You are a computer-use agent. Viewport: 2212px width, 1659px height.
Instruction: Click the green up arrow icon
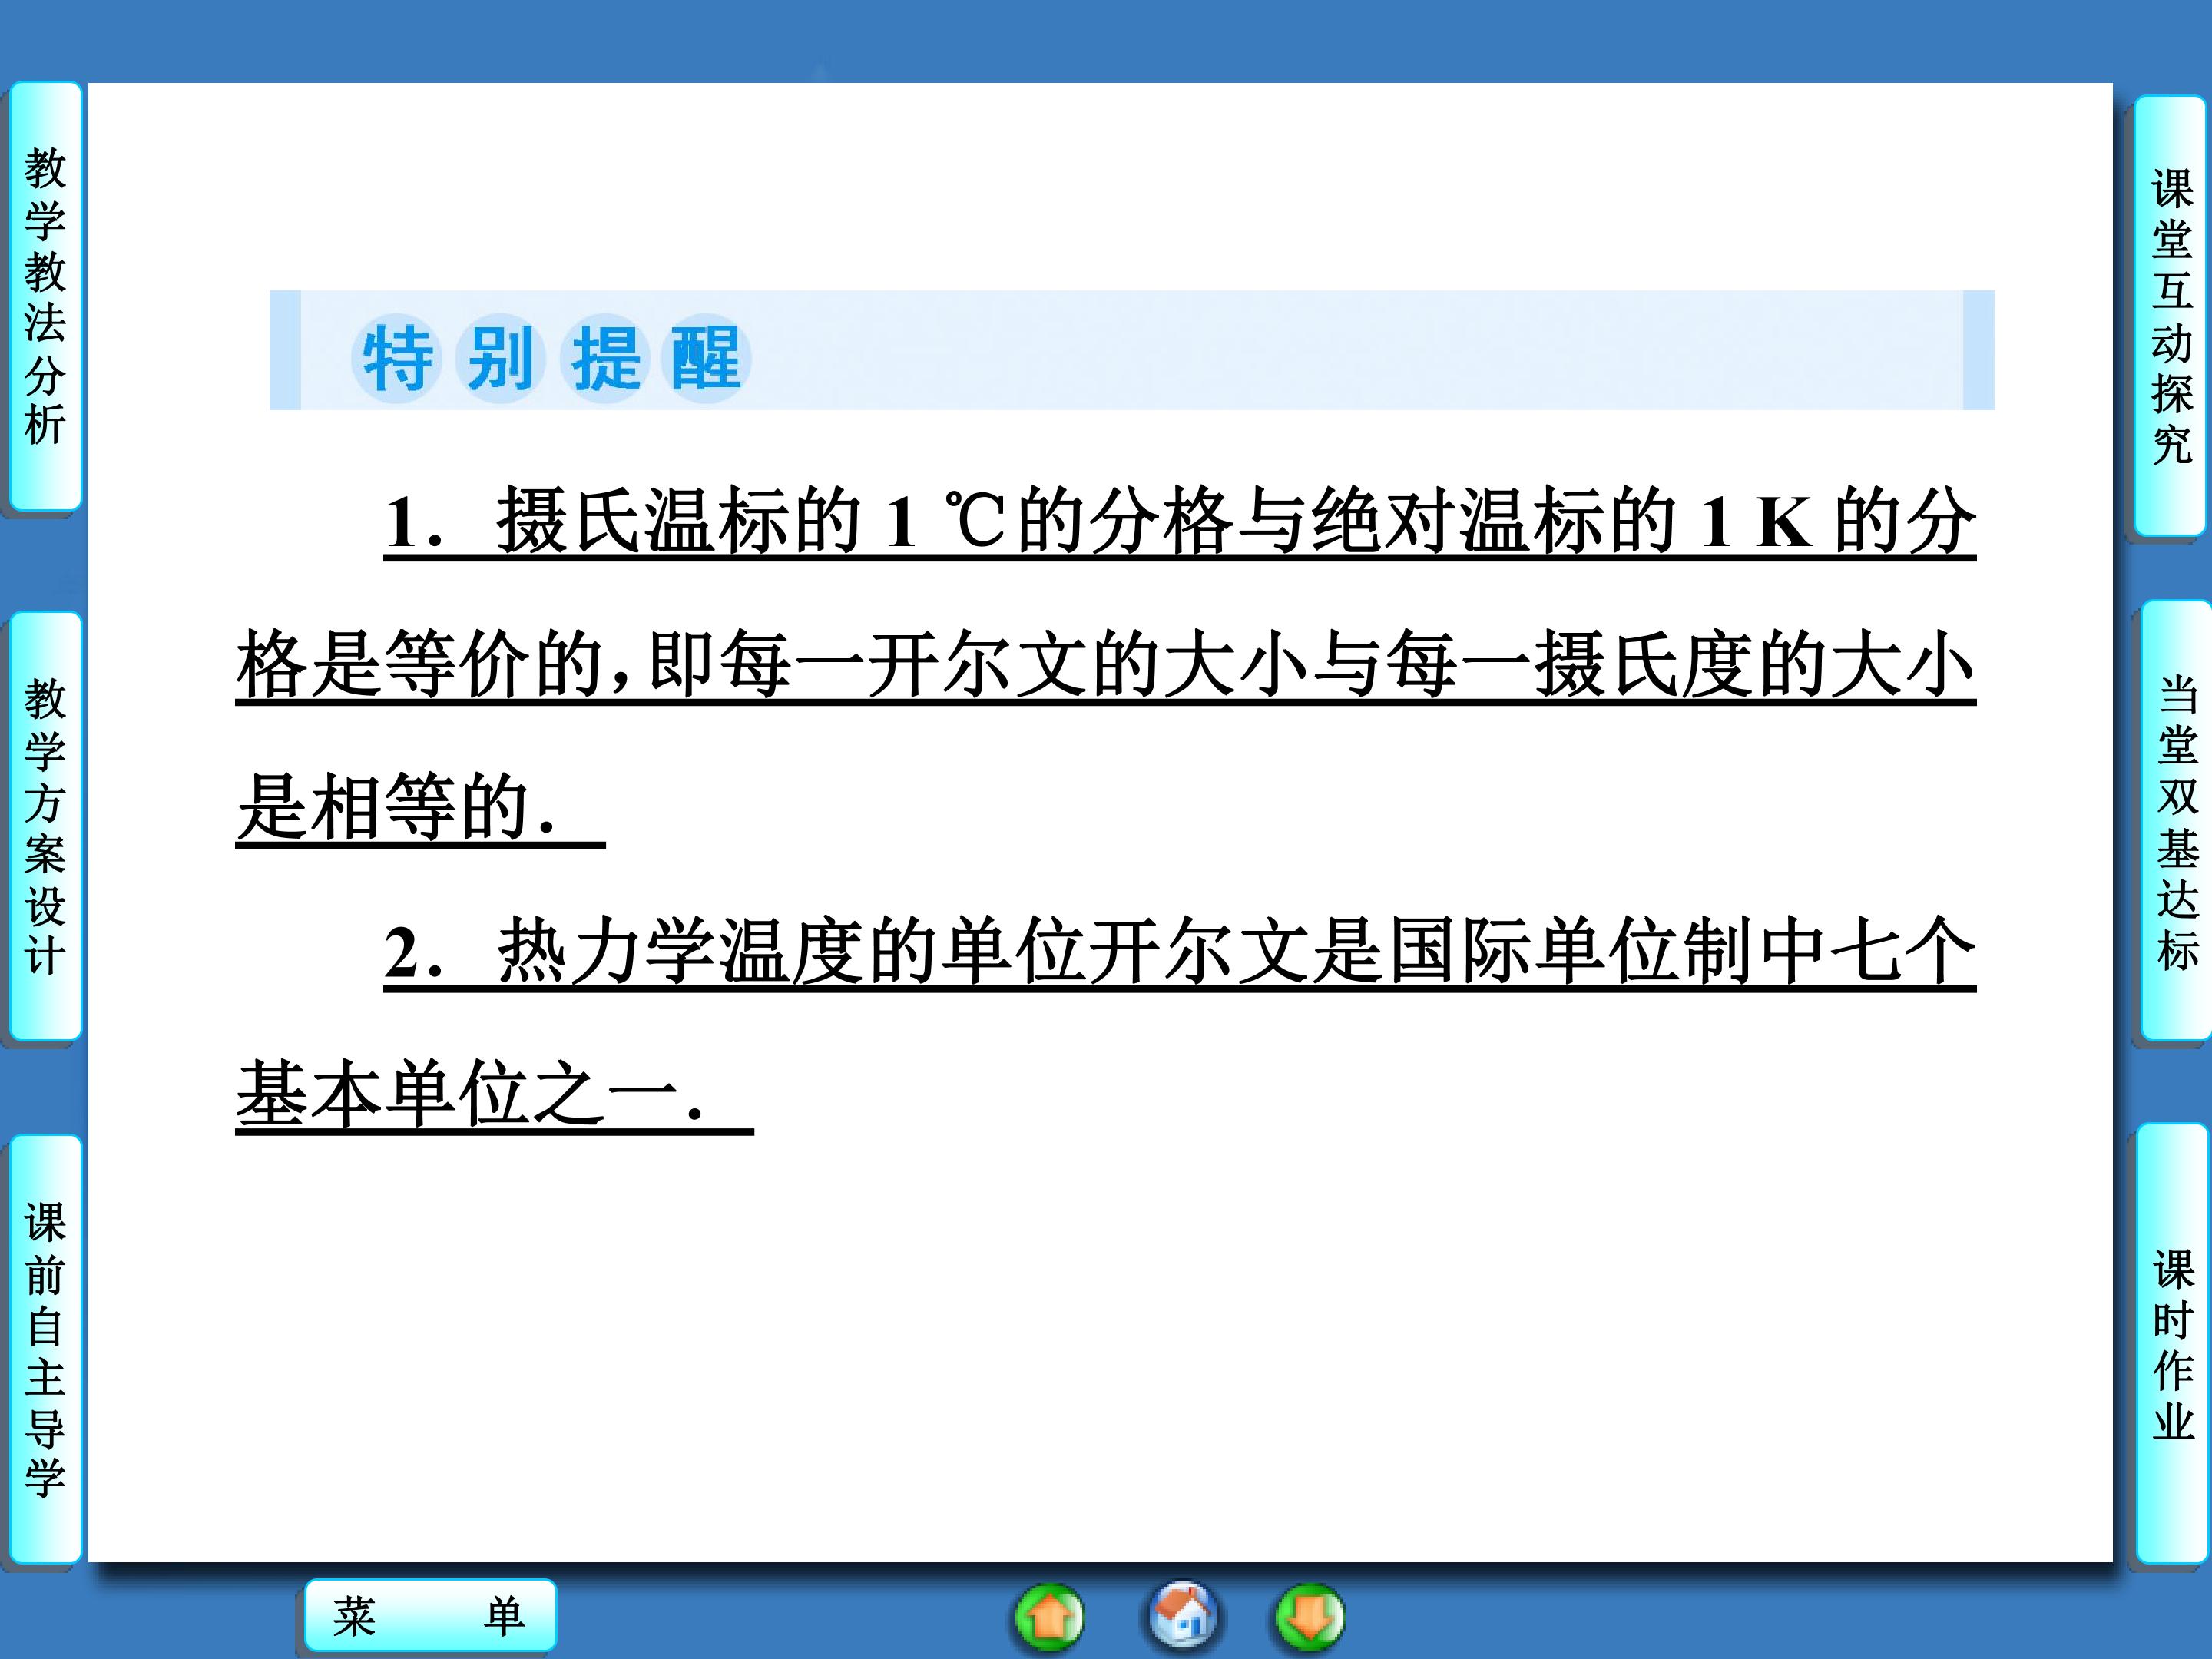(x=1049, y=1616)
